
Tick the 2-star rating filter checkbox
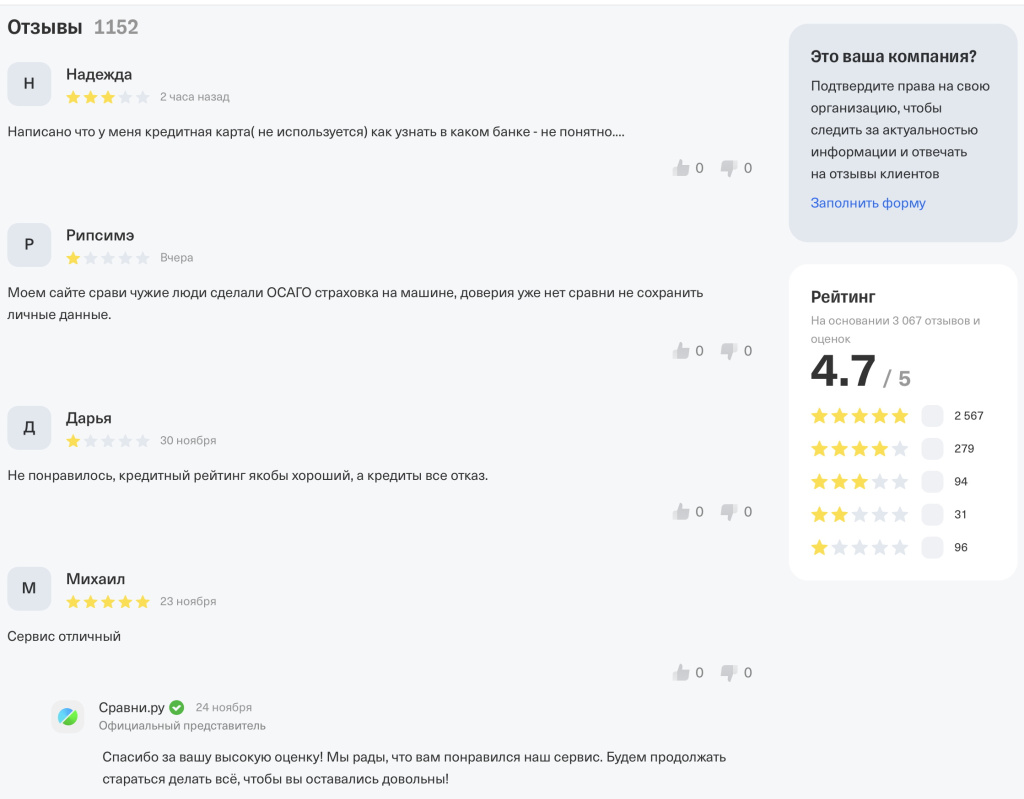click(932, 515)
